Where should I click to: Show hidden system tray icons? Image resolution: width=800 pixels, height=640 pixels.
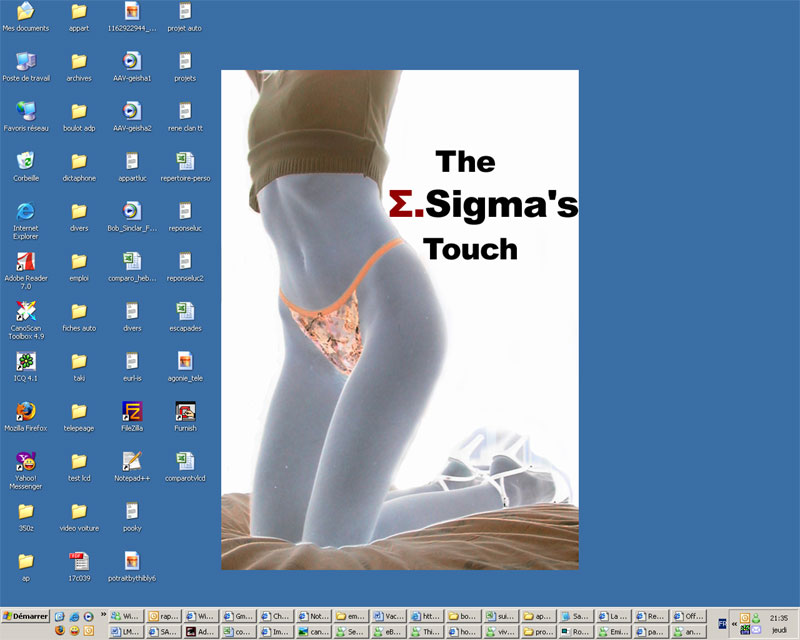pos(733,624)
